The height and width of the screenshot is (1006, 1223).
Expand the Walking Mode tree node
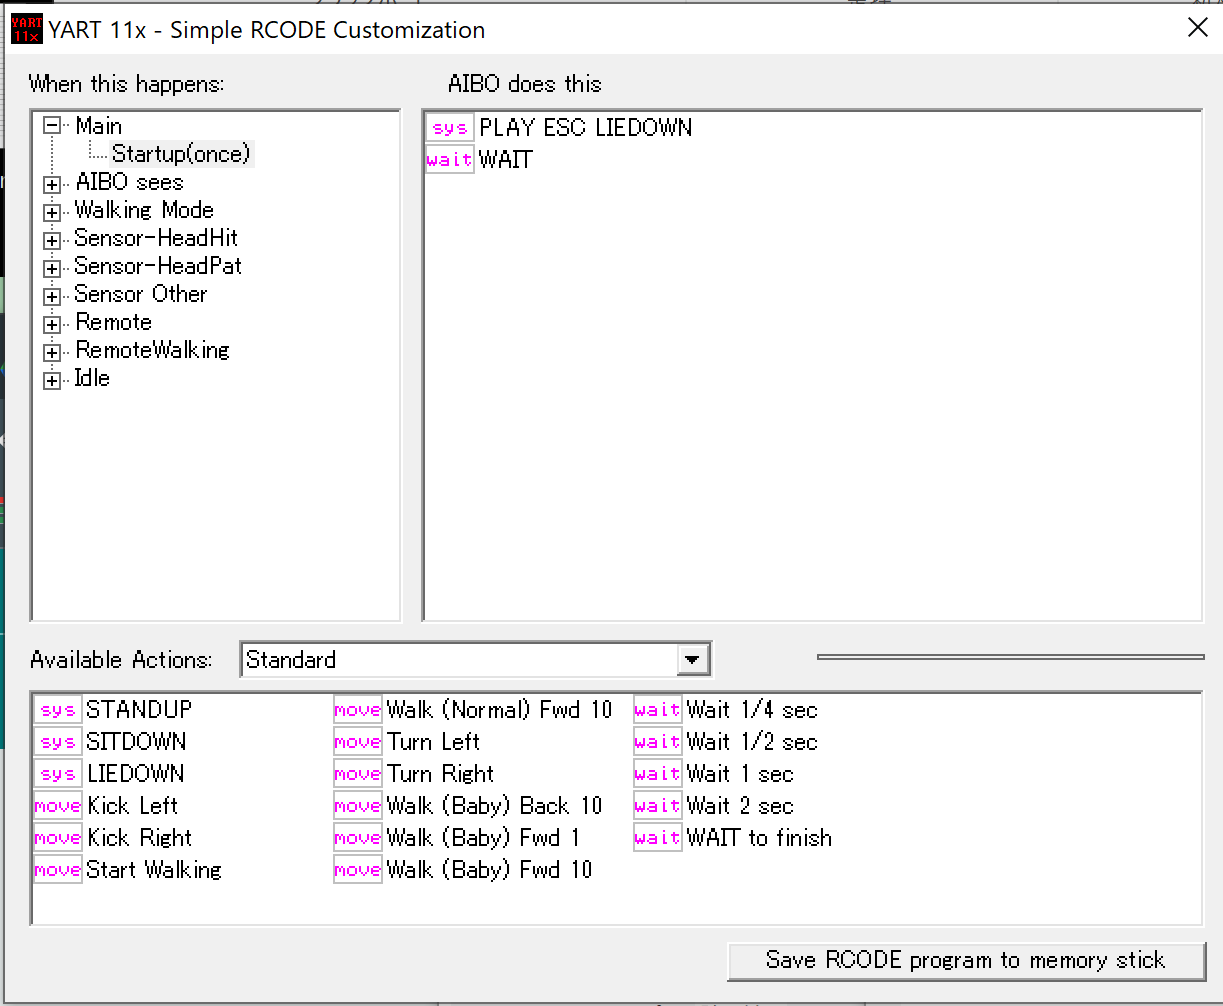tap(53, 212)
